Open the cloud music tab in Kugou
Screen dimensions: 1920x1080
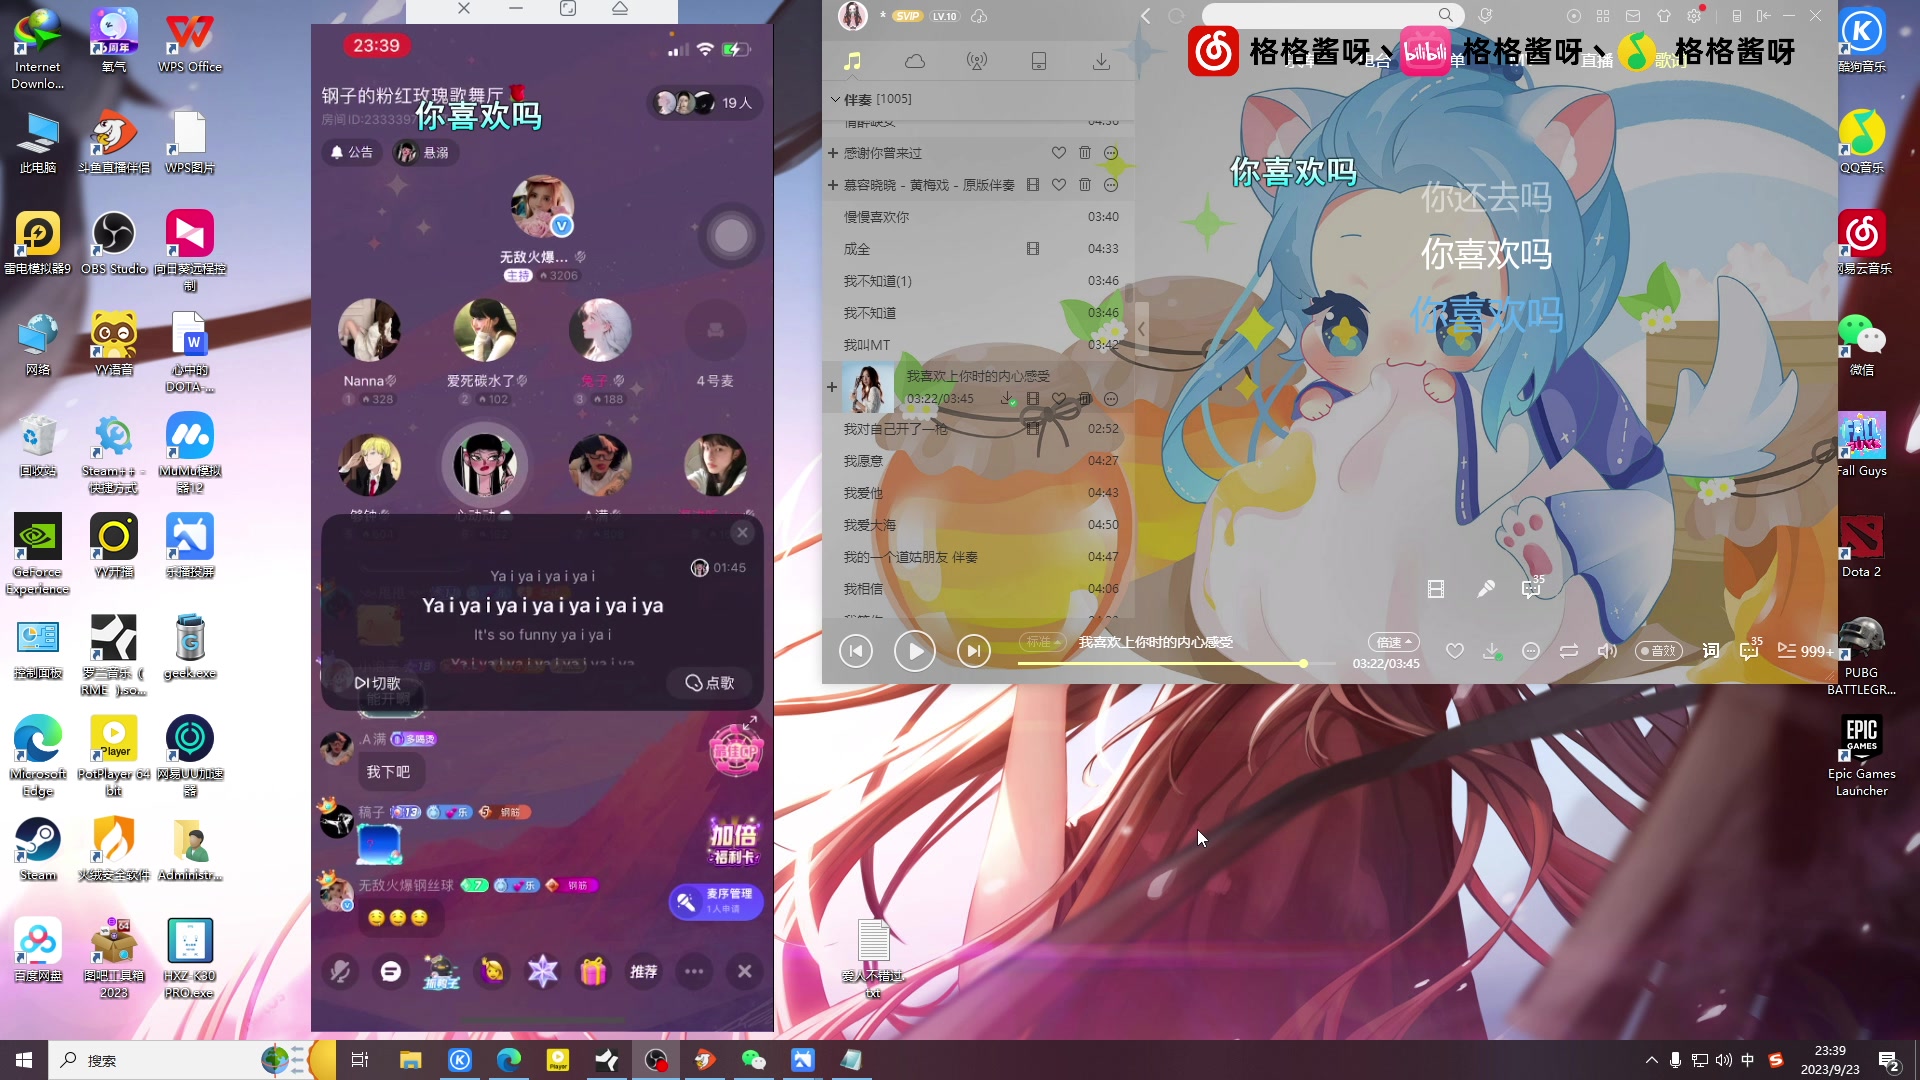[x=914, y=62]
